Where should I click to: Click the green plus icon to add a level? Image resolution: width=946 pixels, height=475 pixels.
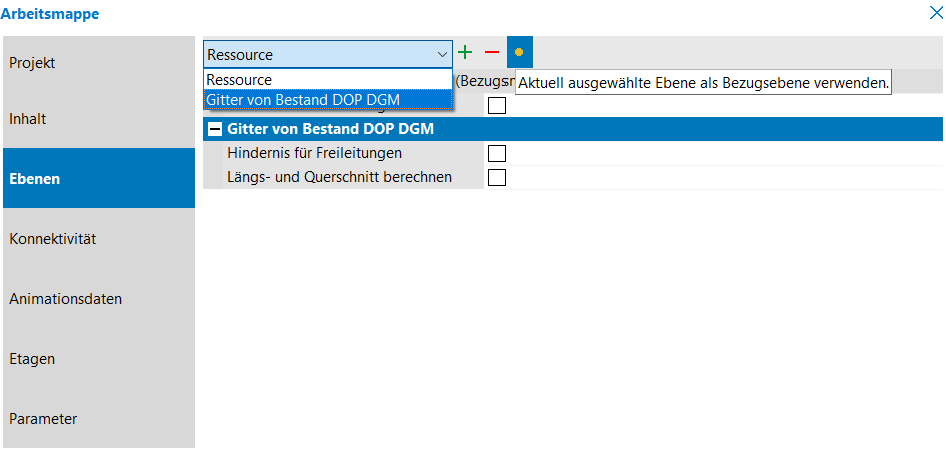pos(465,53)
